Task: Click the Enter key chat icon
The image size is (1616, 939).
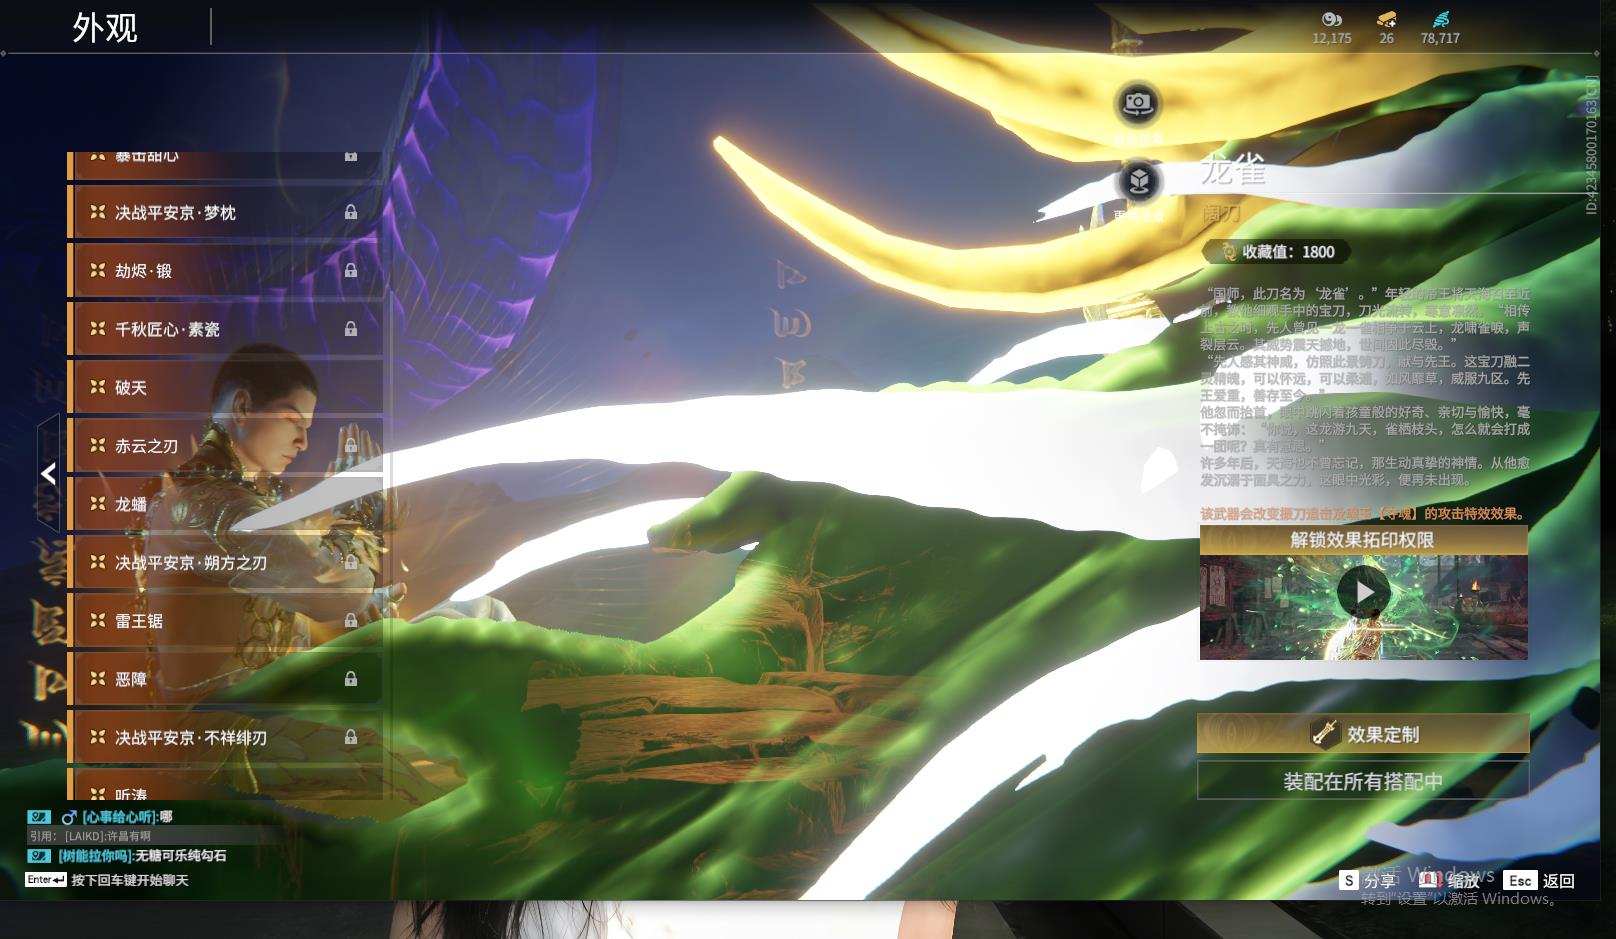Action: point(46,880)
